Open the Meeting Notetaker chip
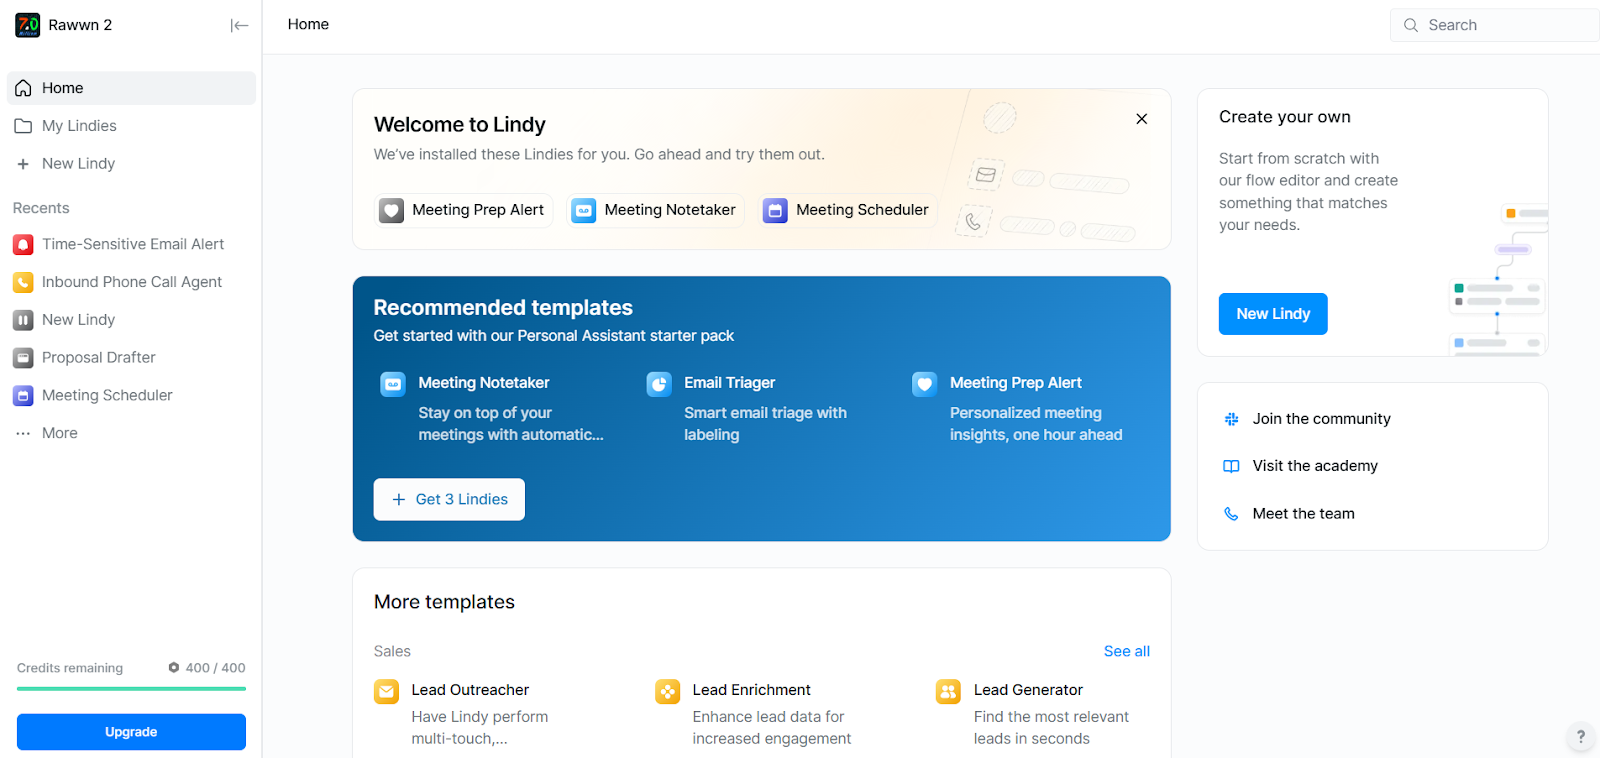 point(655,210)
